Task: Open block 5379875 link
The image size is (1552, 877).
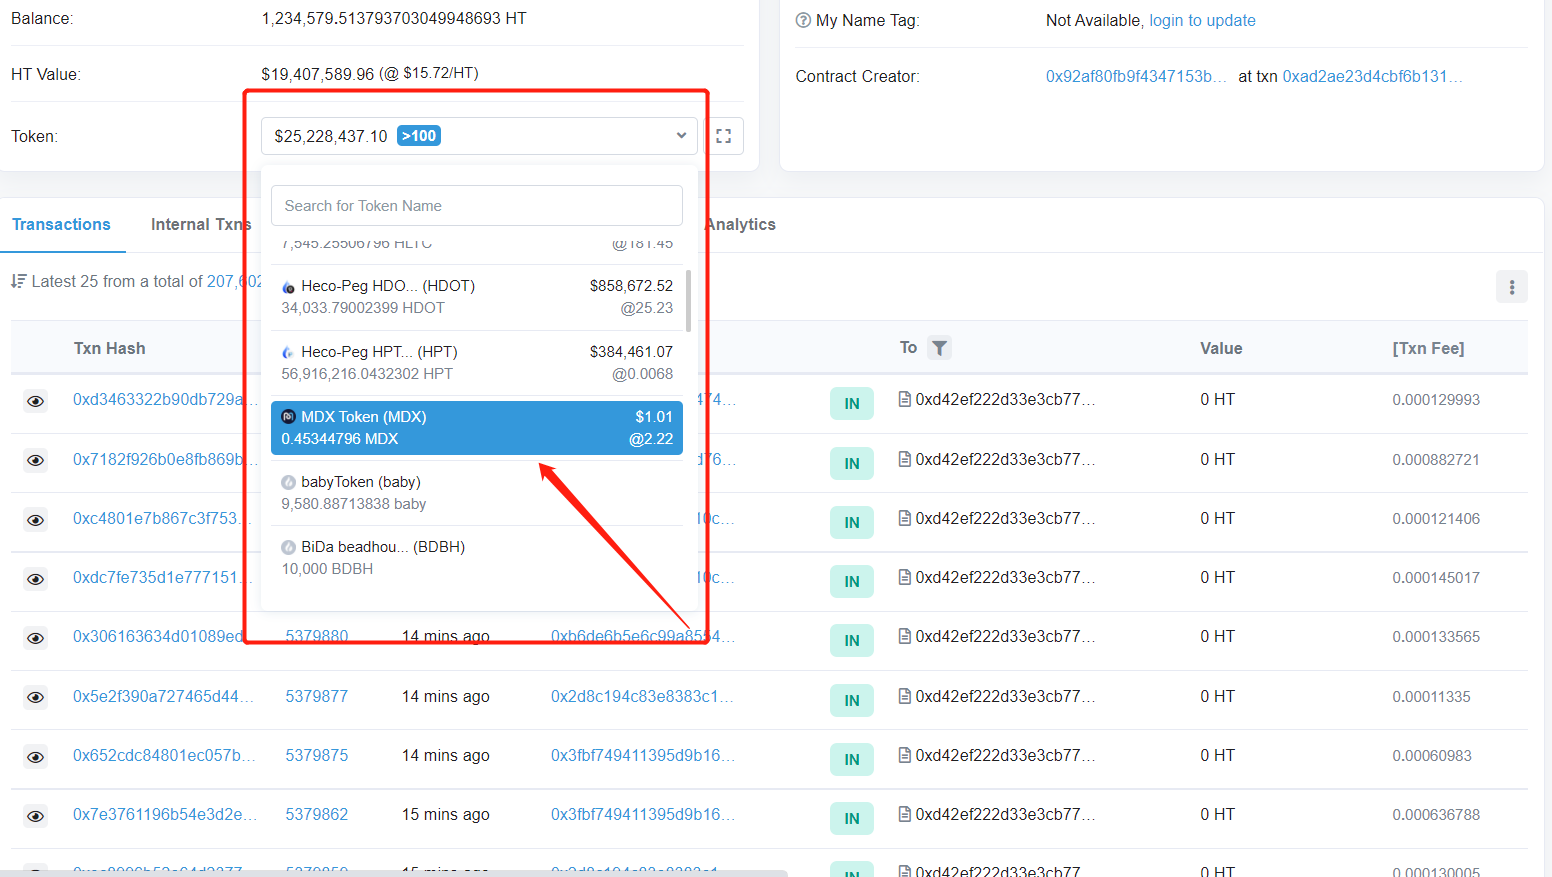Action: (x=317, y=755)
